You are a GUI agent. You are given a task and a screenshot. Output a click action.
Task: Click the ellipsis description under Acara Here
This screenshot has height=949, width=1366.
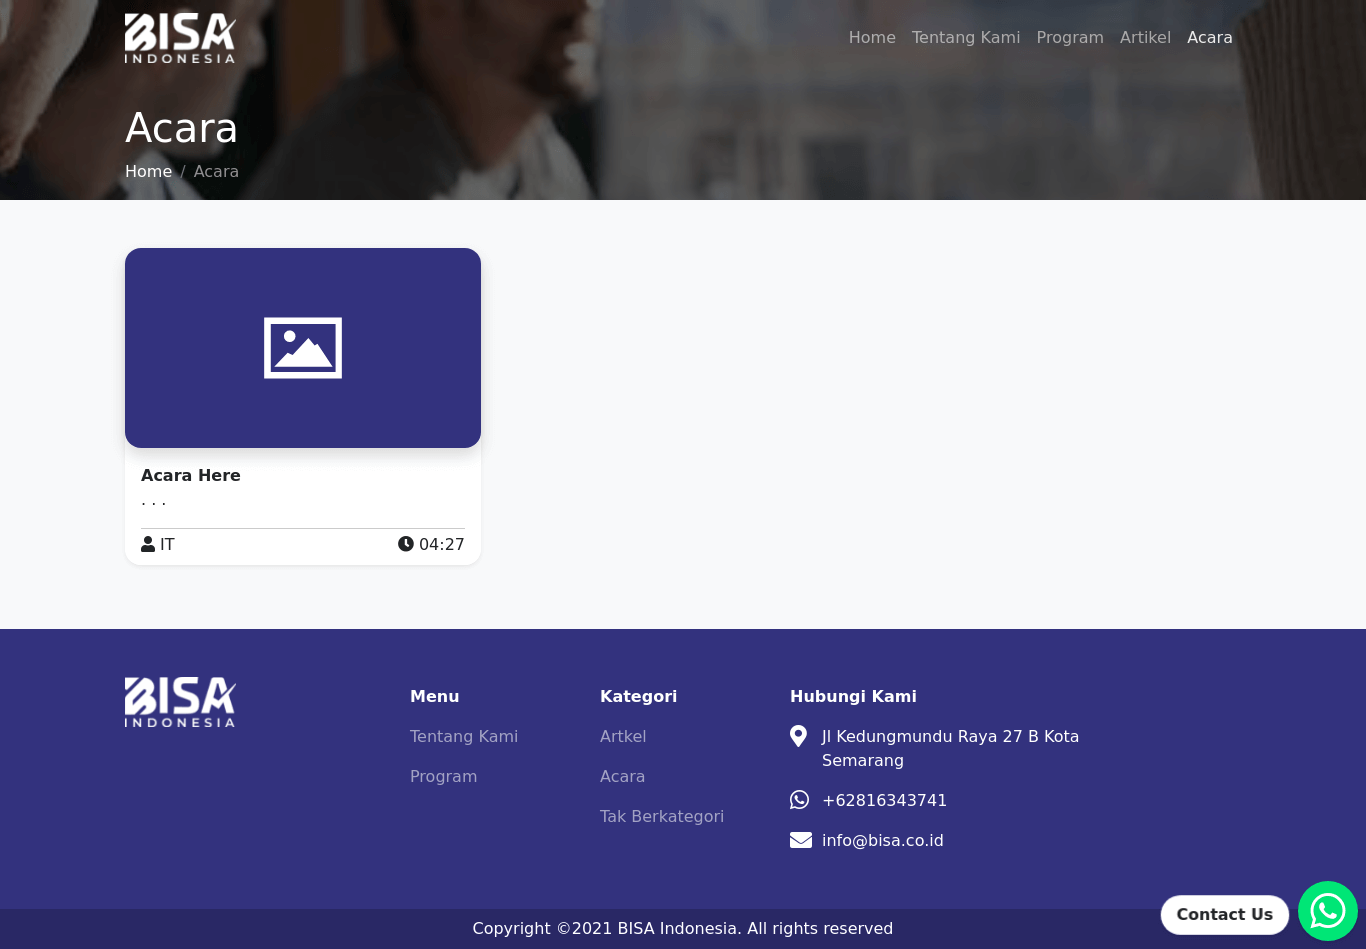point(154,502)
